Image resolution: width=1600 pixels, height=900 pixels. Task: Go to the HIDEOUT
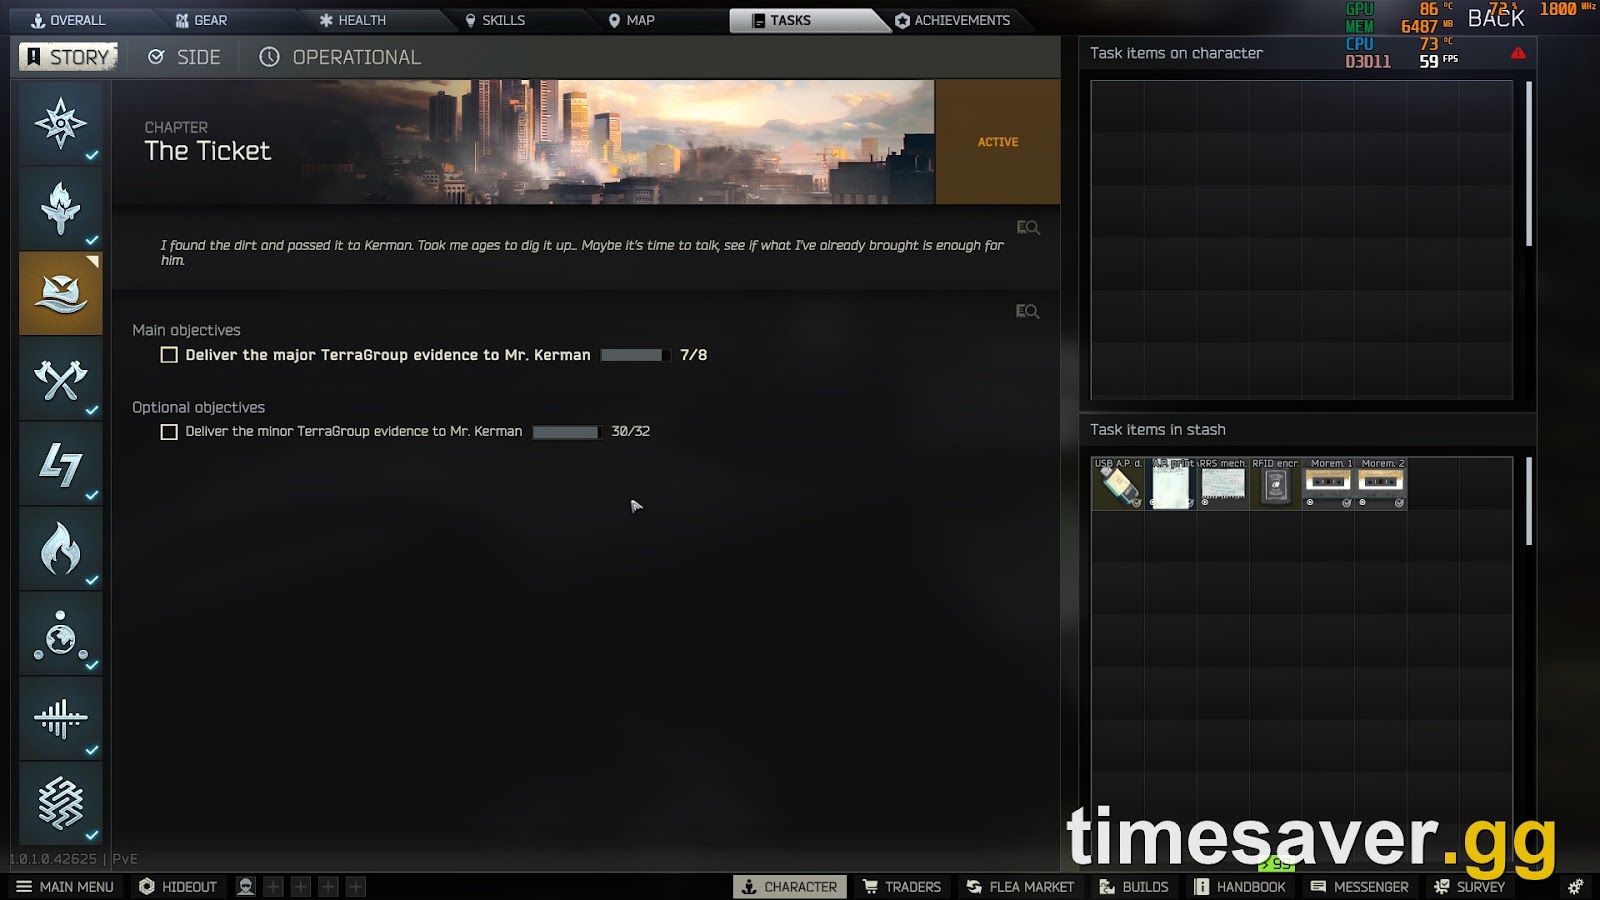pyautogui.click(x=178, y=887)
